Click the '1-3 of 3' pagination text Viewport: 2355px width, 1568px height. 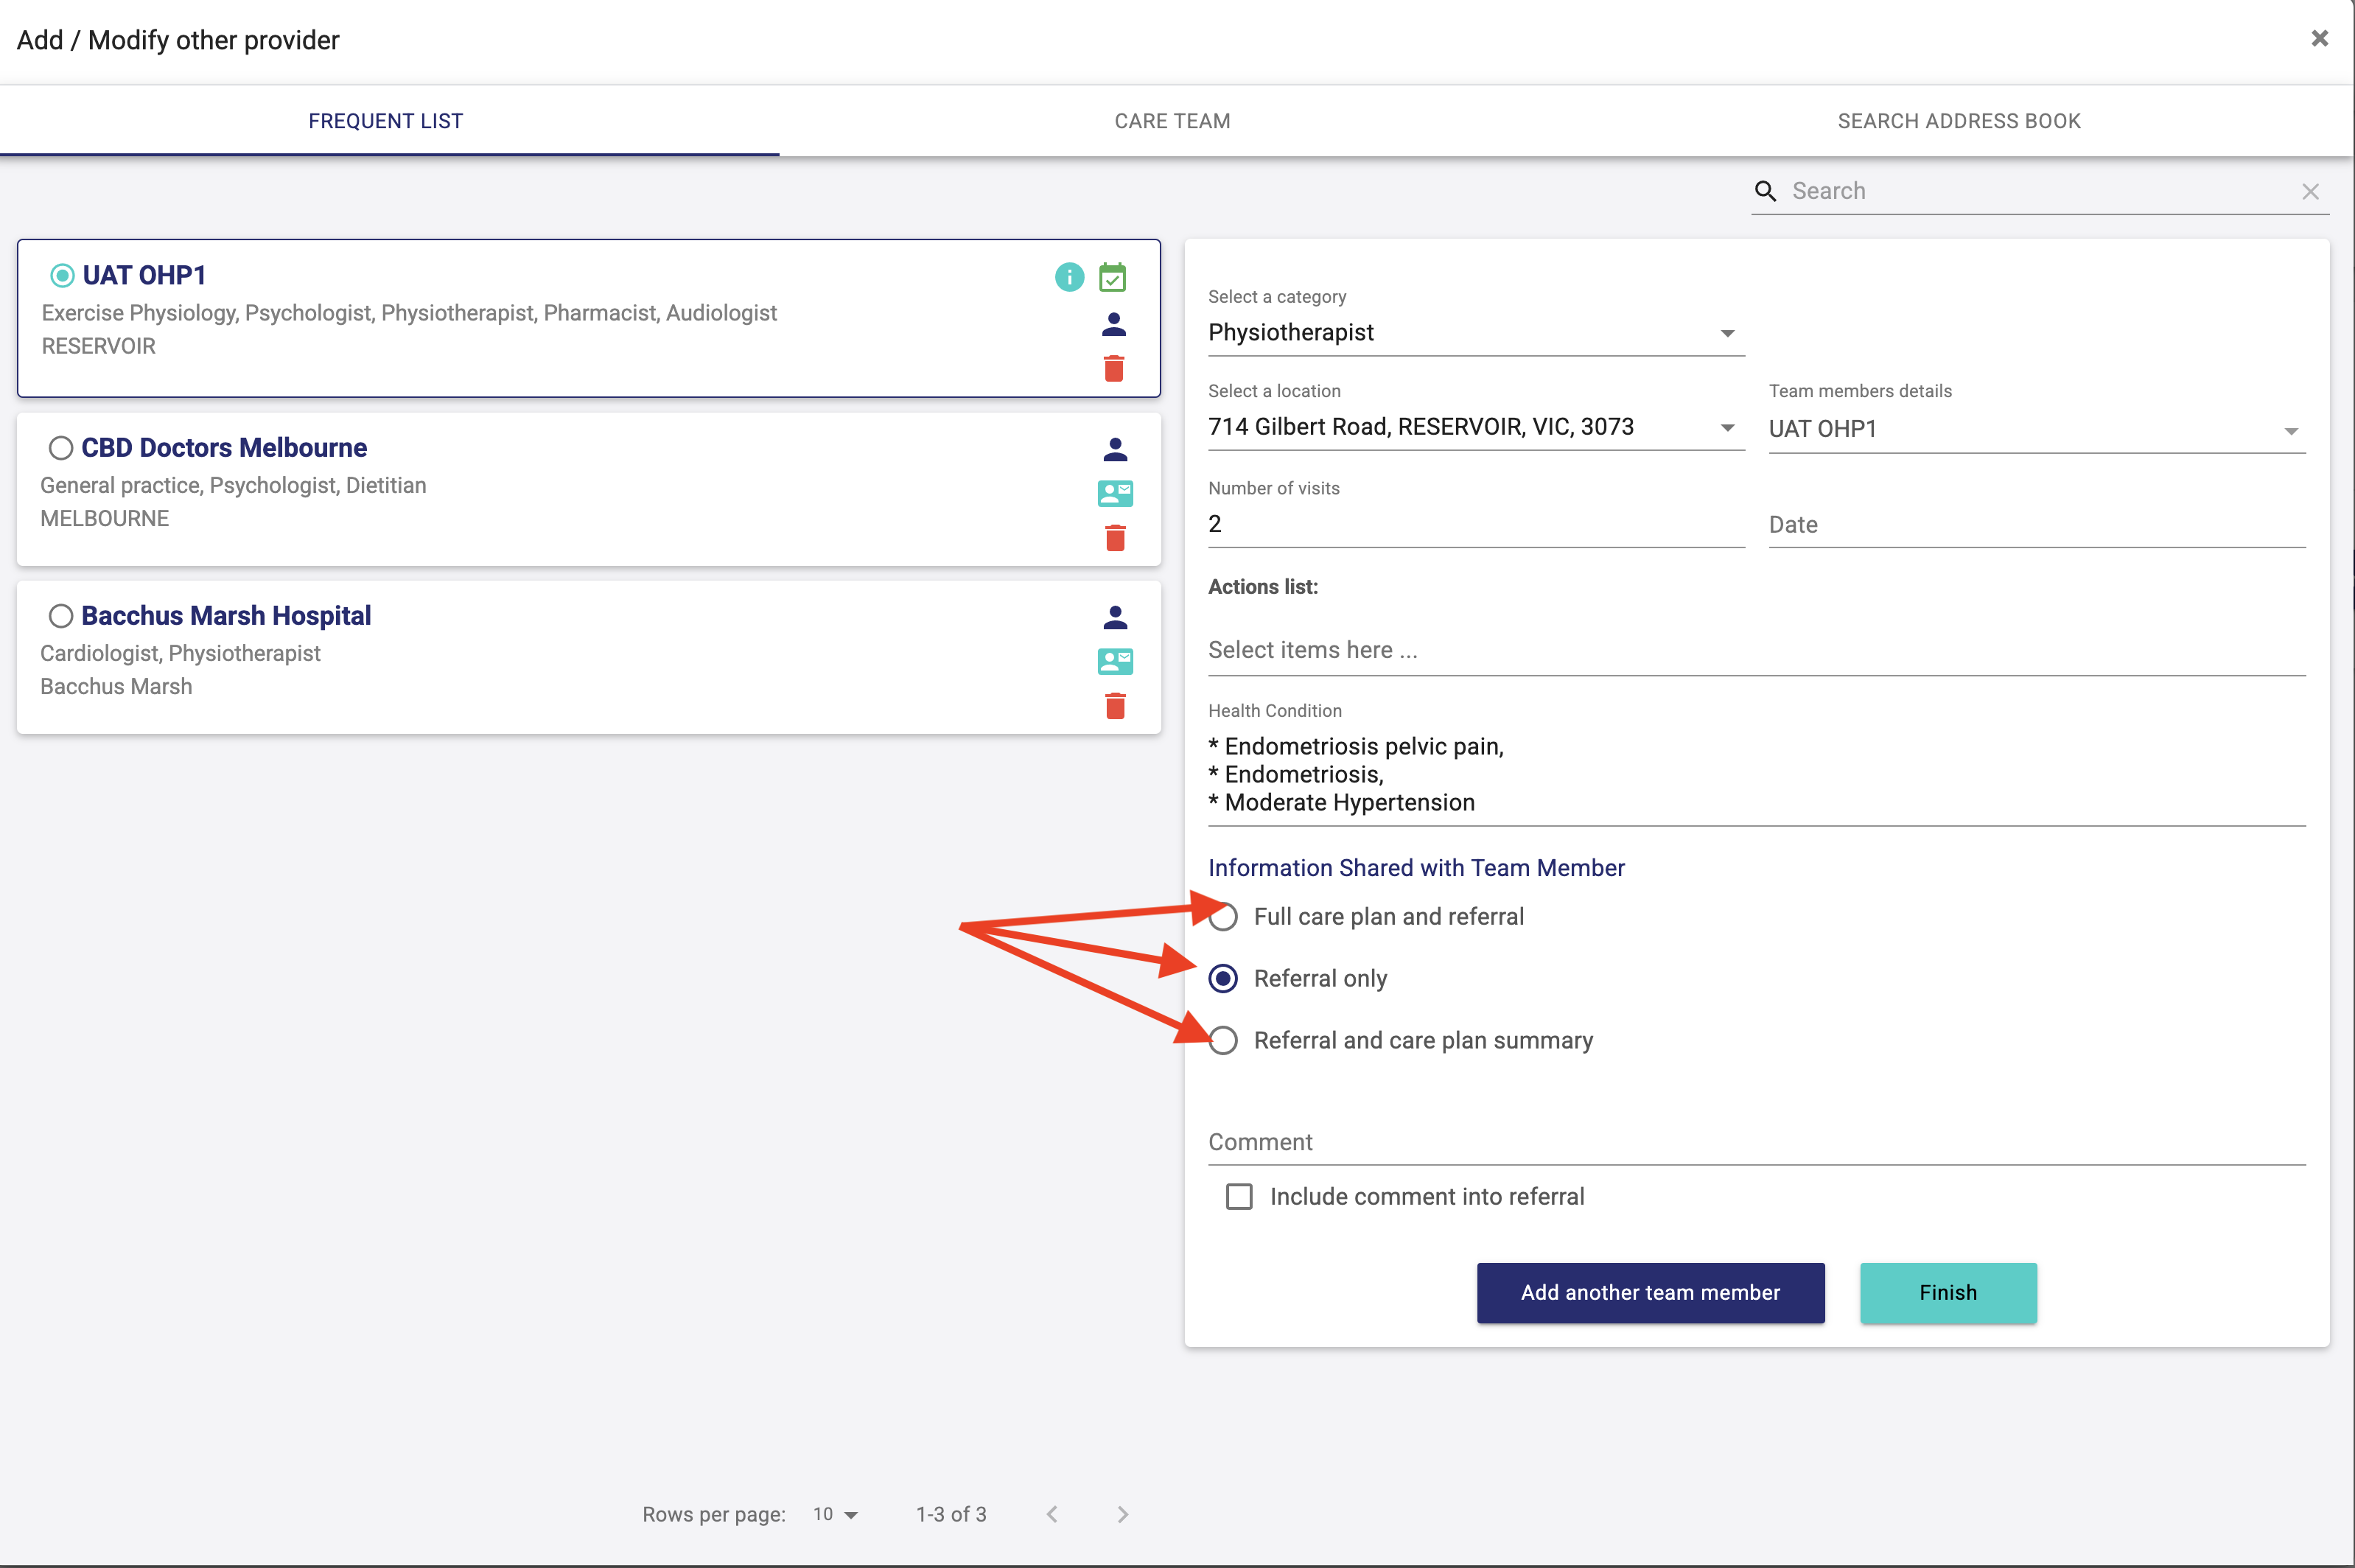[951, 1514]
